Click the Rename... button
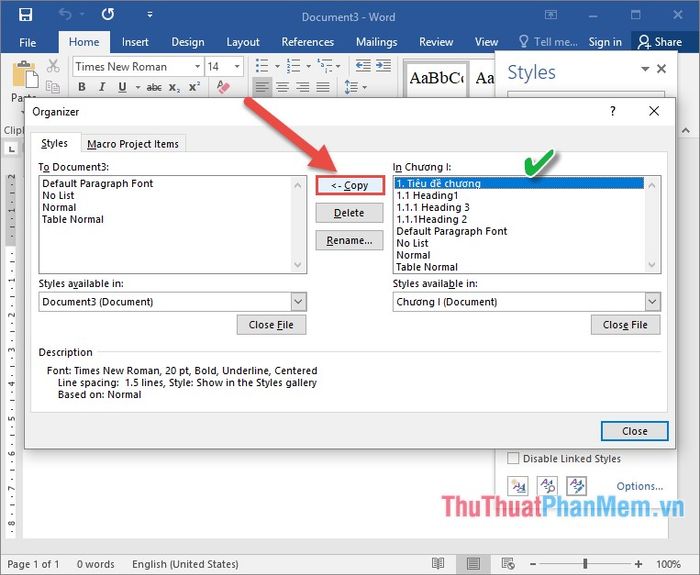This screenshot has height=575, width=700. point(349,241)
